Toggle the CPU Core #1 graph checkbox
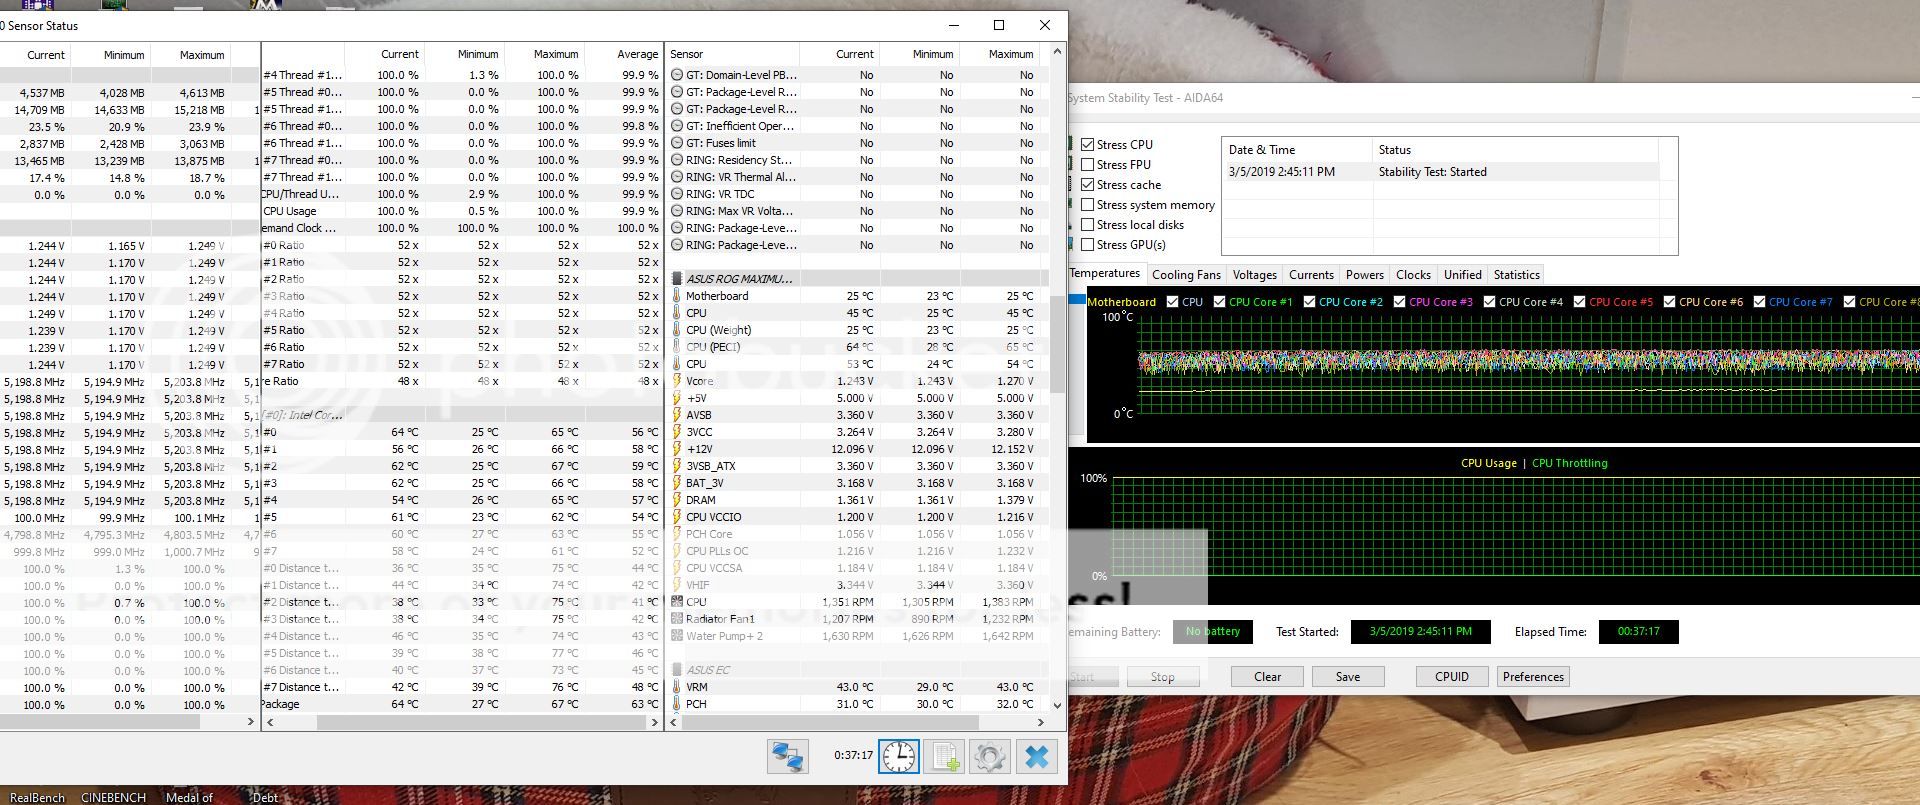 coord(1219,302)
